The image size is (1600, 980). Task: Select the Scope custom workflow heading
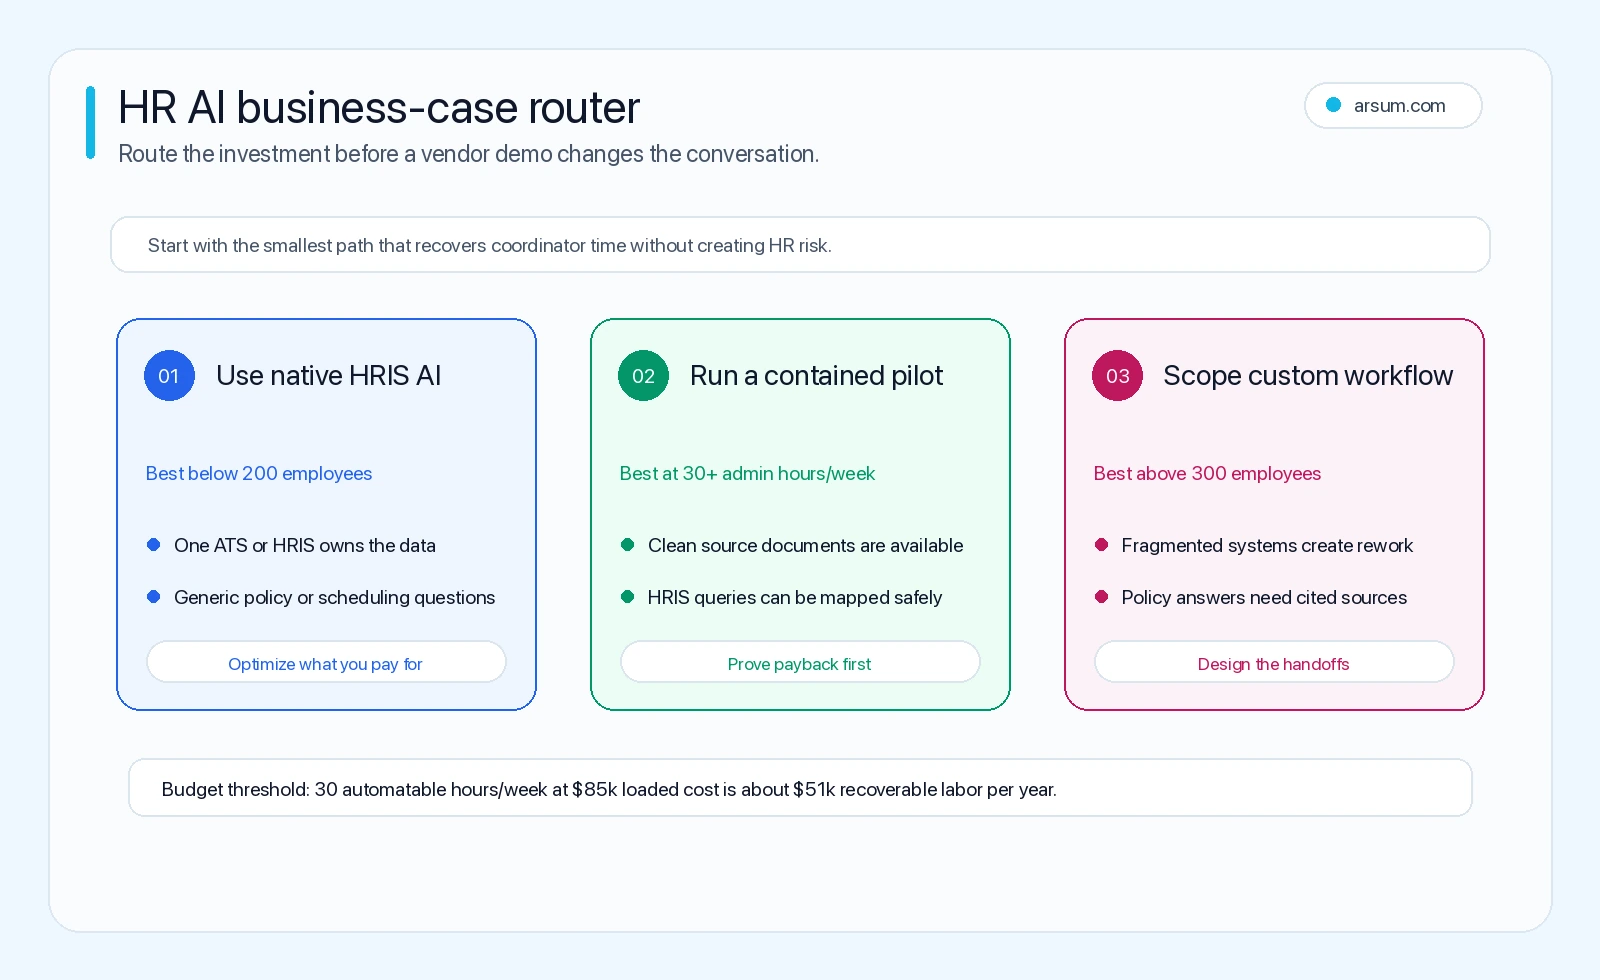pyautogui.click(x=1308, y=376)
